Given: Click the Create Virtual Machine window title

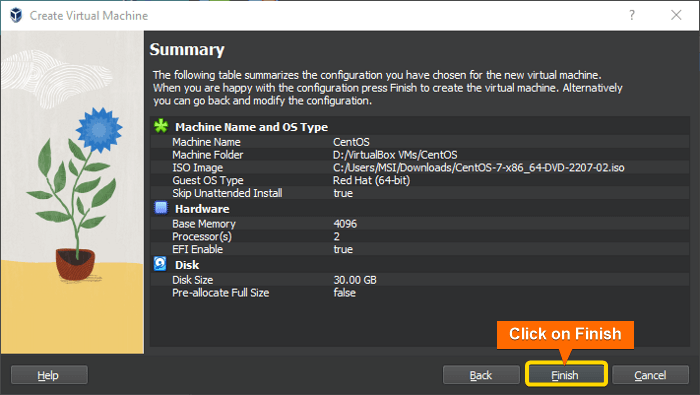Looking at the screenshot, I should [89, 16].
